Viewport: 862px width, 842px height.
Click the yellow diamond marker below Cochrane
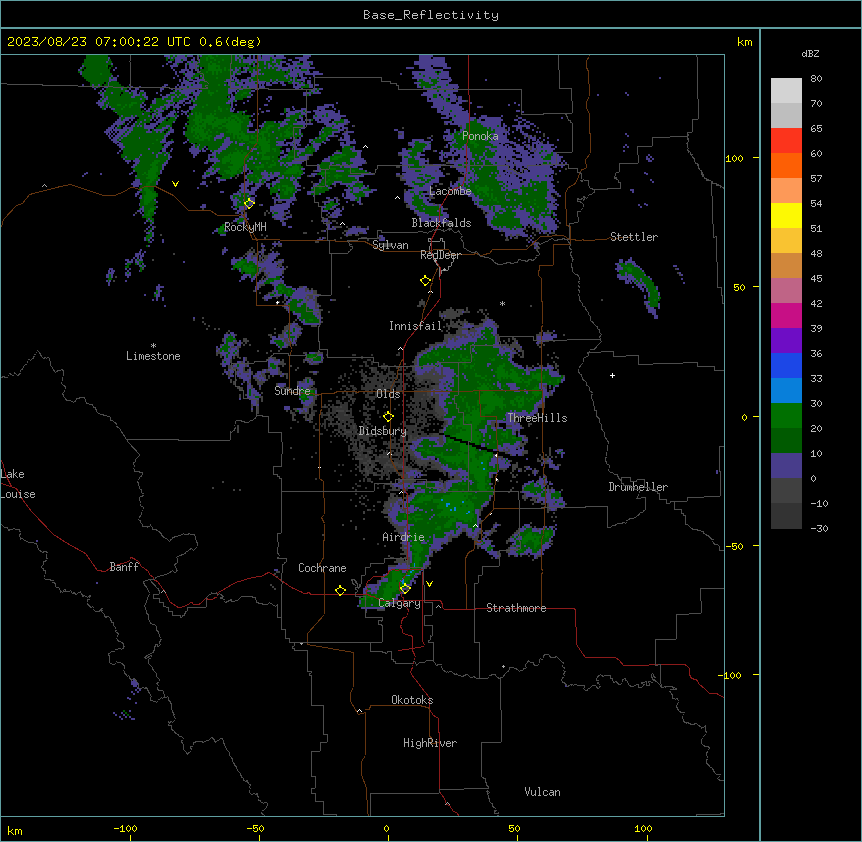340,591
